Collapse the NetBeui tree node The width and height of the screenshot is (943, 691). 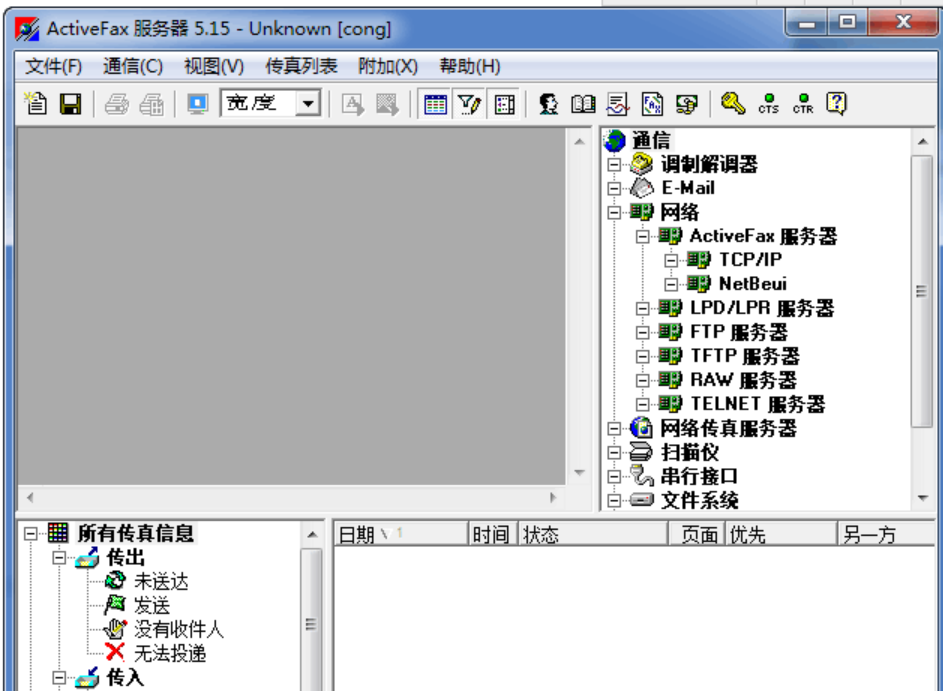(x=671, y=284)
